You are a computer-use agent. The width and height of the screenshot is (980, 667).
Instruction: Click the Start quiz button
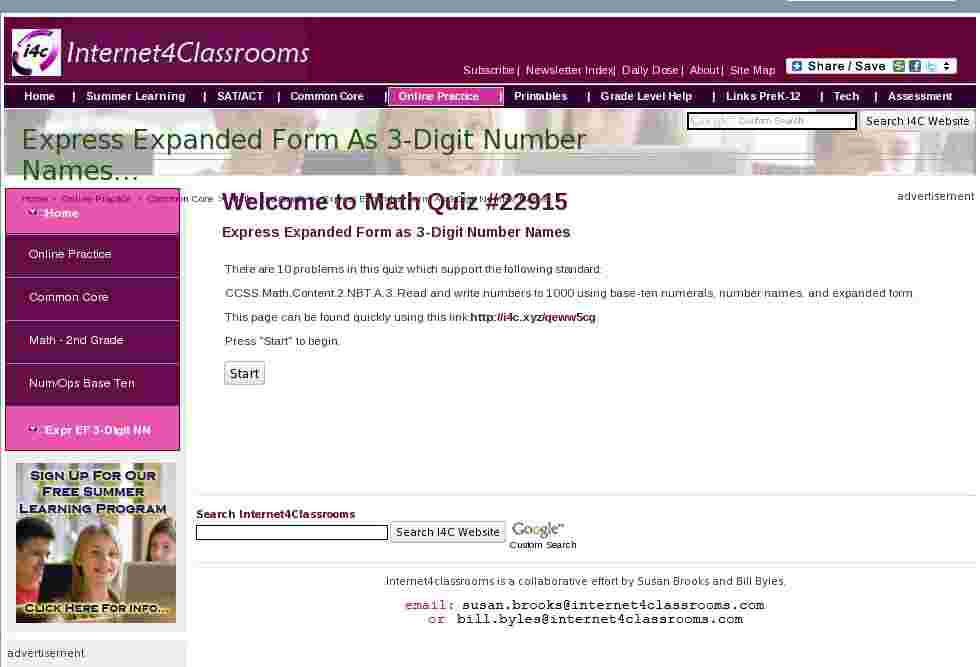pyautogui.click(x=244, y=373)
